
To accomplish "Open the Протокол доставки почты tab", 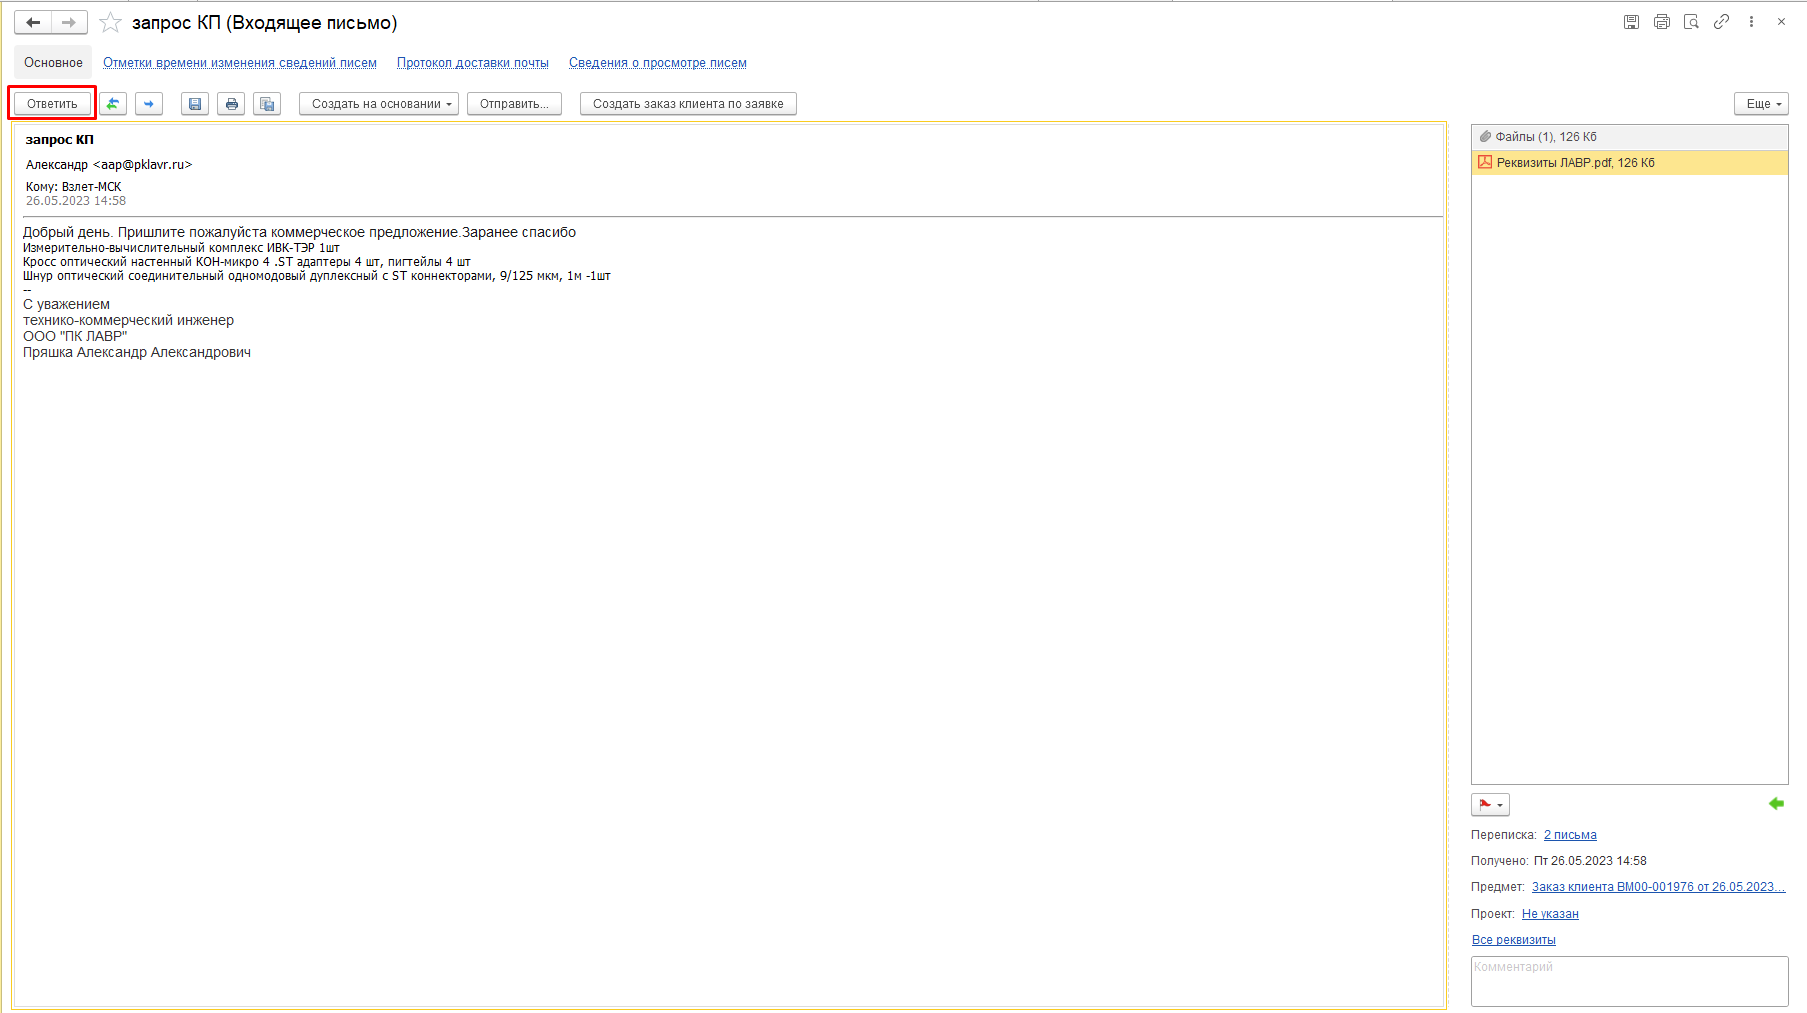I will coord(473,63).
